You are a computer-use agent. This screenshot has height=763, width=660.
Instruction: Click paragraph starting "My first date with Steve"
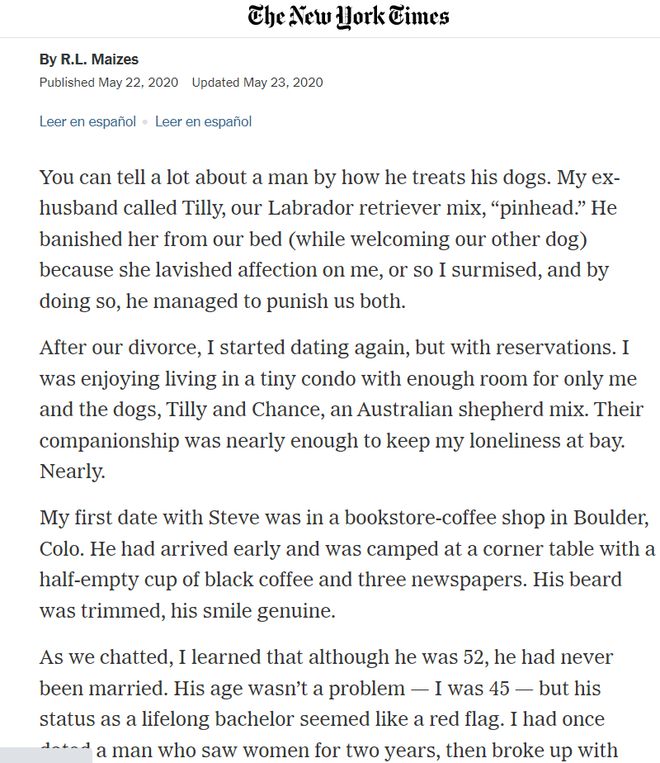347,564
